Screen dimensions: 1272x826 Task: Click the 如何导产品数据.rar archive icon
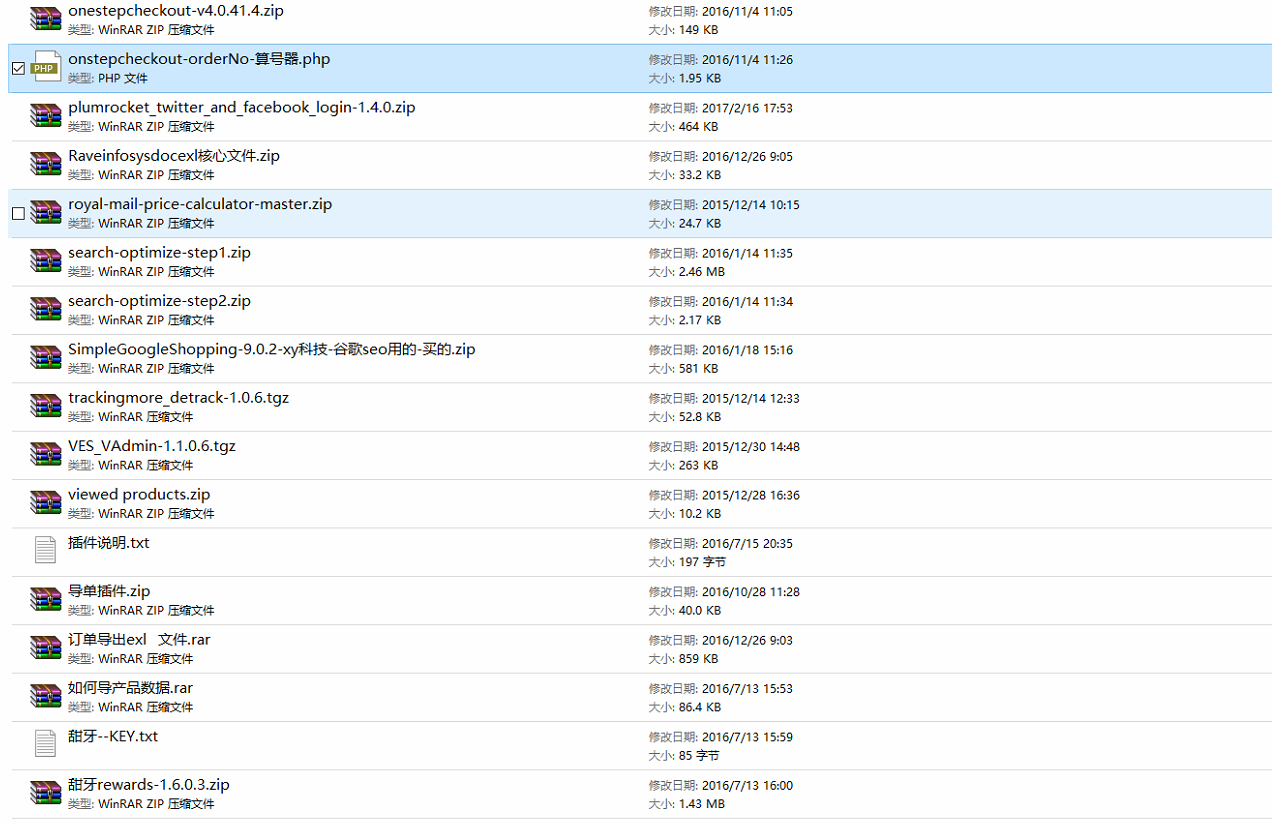point(46,696)
